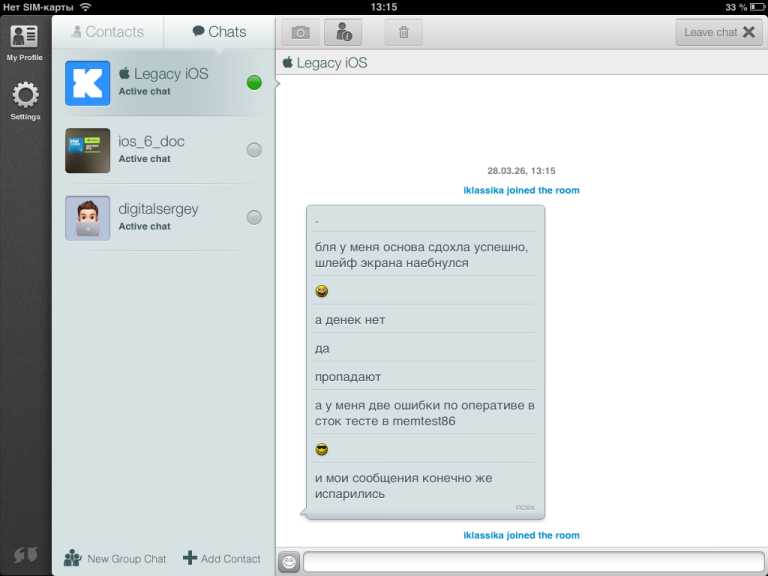
Task: Click the New Group Chat icon
Action: pyautogui.click(x=73, y=558)
